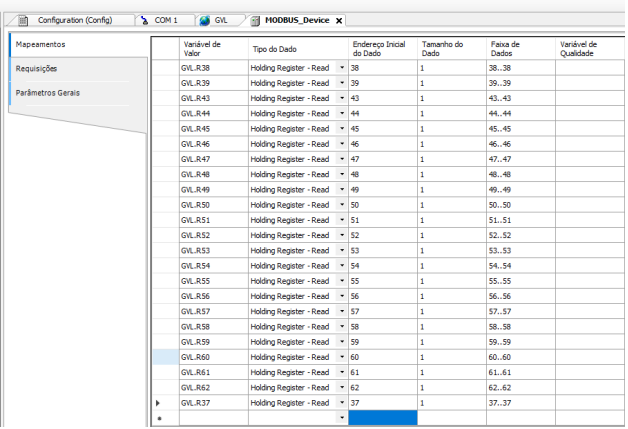Click the Faixa de Dados column header

(x=520, y=49)
